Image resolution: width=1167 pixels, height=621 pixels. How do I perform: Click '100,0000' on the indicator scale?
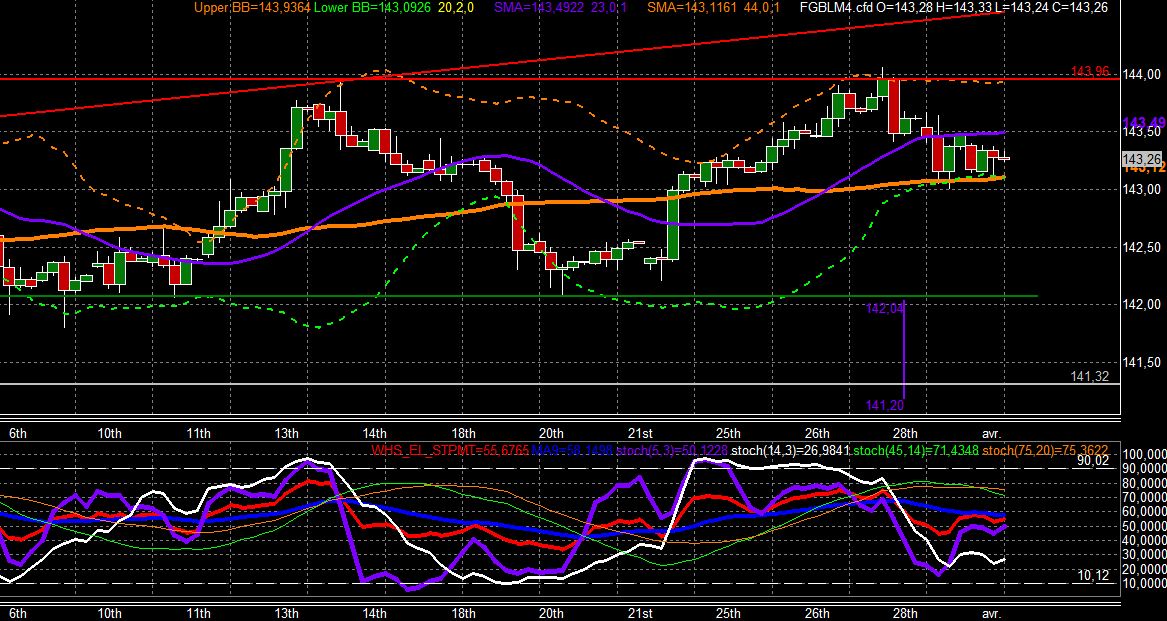coord(1145,454)
